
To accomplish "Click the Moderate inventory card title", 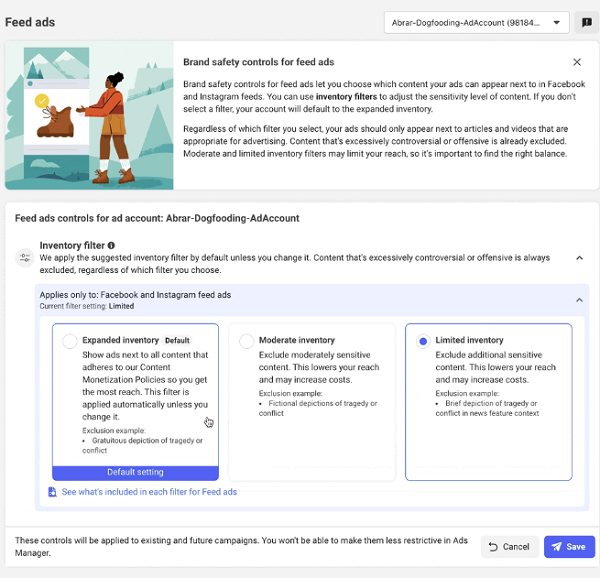I will point(297,340).
